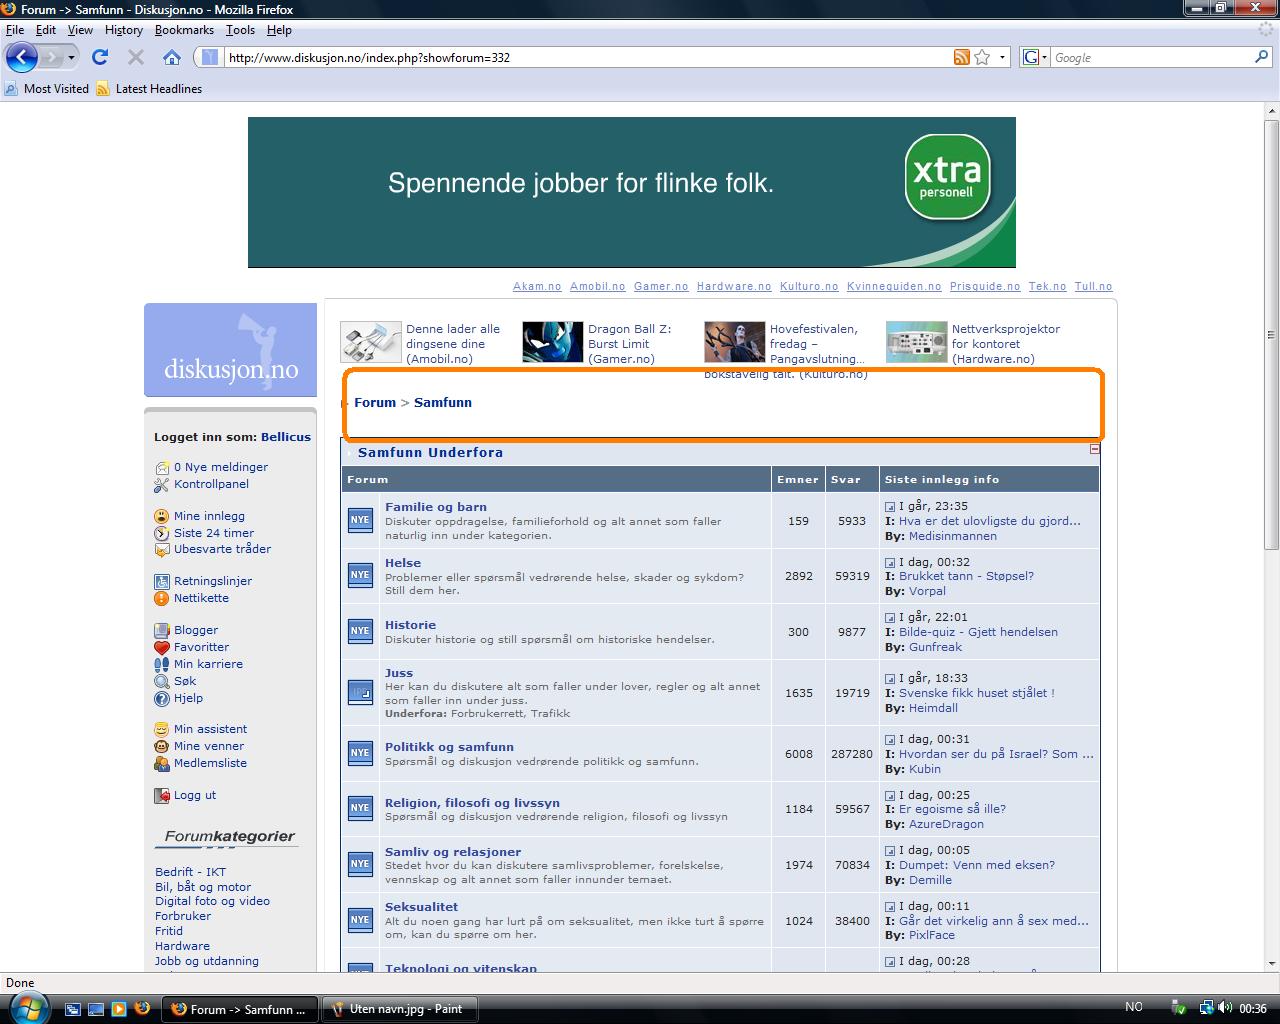Click the RSS feed icon in address bar

coord(961,57)
